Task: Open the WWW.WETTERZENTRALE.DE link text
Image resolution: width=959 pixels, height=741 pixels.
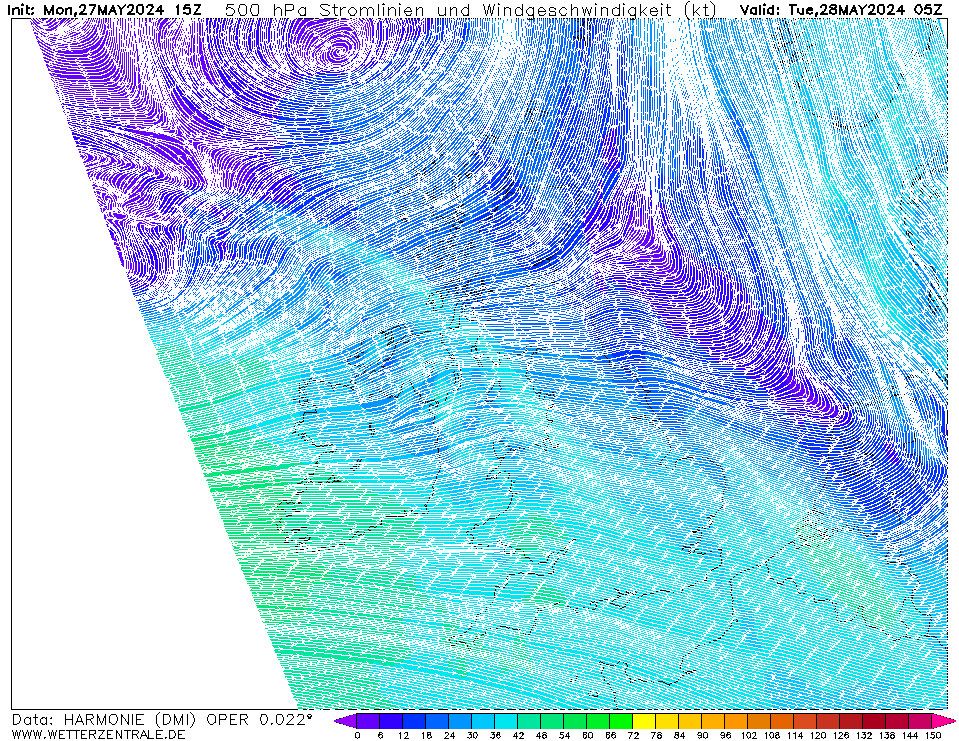Action: [98, 734]
